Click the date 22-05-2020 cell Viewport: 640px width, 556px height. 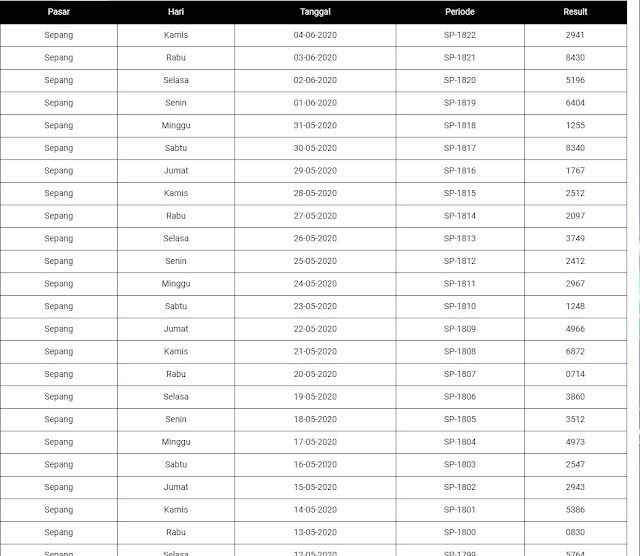315,329
